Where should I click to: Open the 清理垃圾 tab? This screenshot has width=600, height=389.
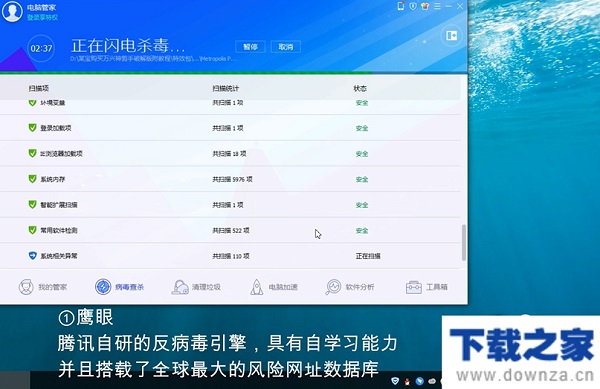point(196,287)
